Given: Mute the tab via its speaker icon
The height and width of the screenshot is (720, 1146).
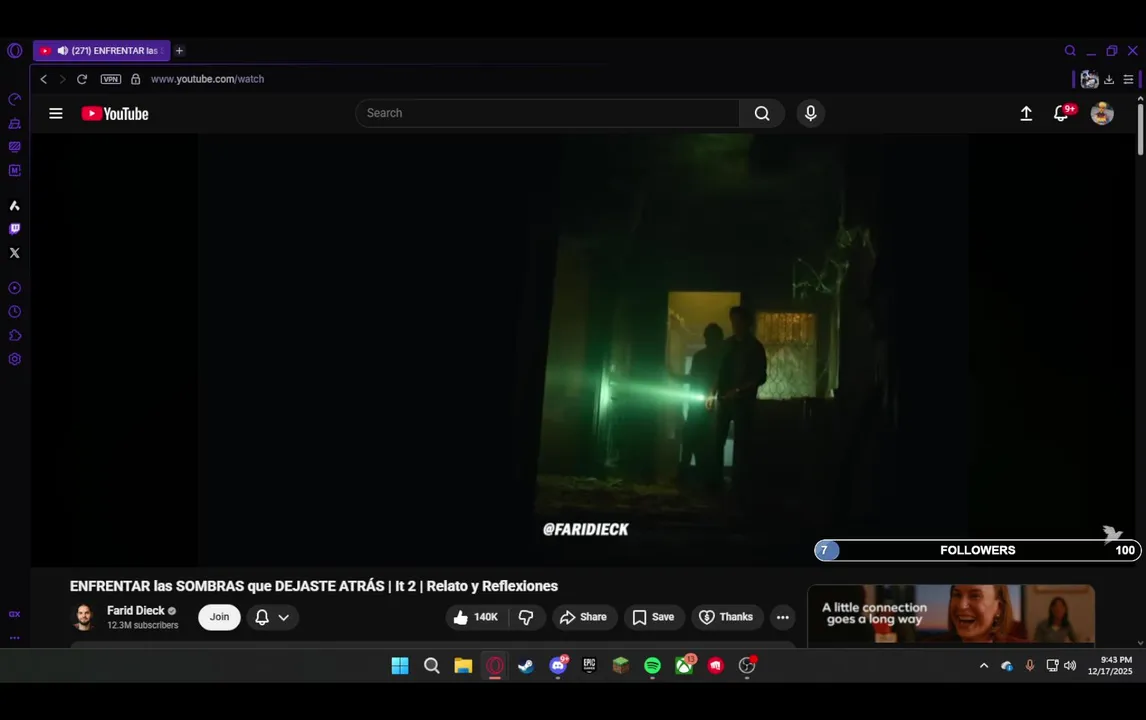Looking at the screenshot, I should coord(63,50).
